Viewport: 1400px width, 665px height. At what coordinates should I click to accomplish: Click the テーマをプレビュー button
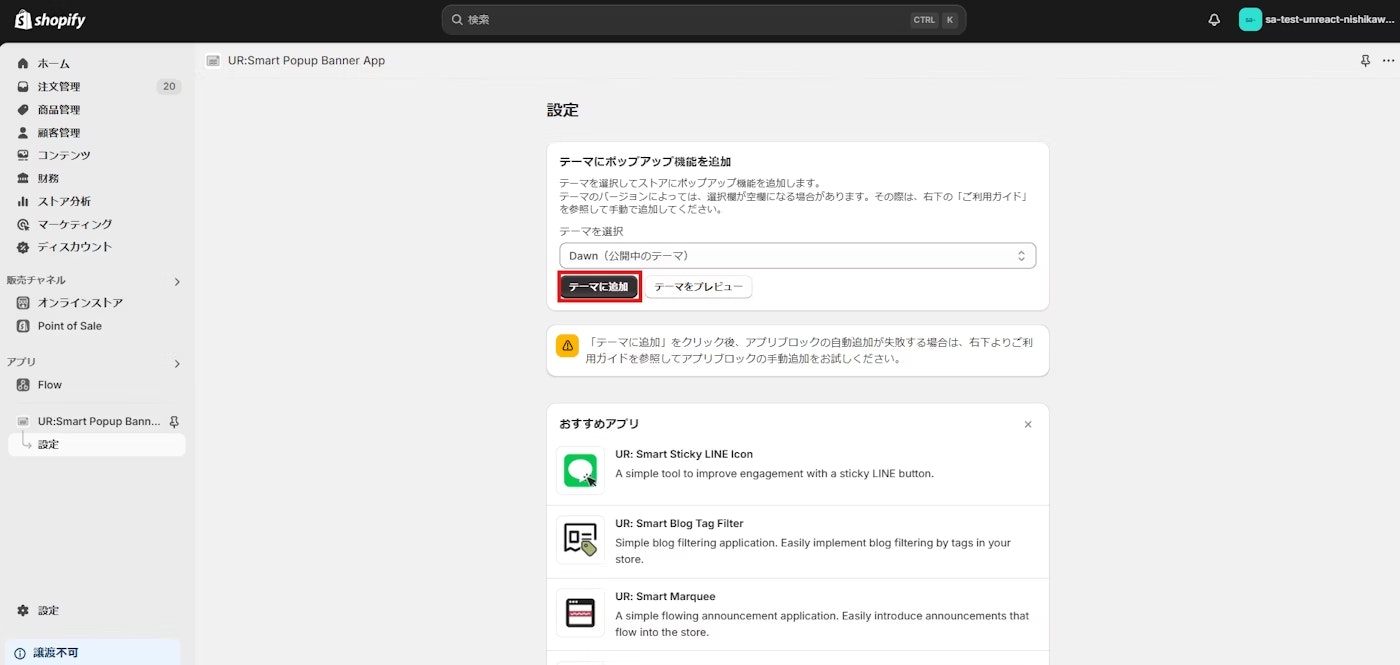coord(698,287)
